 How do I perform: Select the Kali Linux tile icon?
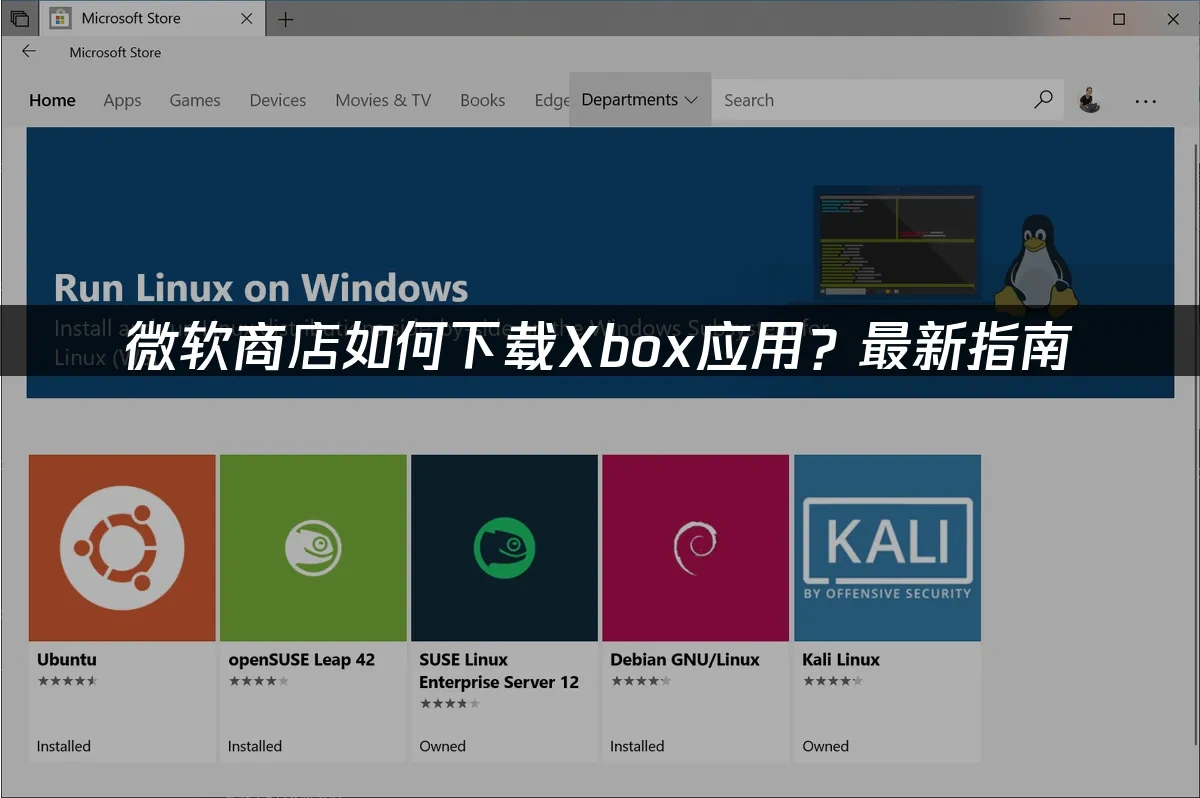pyautogui.click(x=886, y=547)
